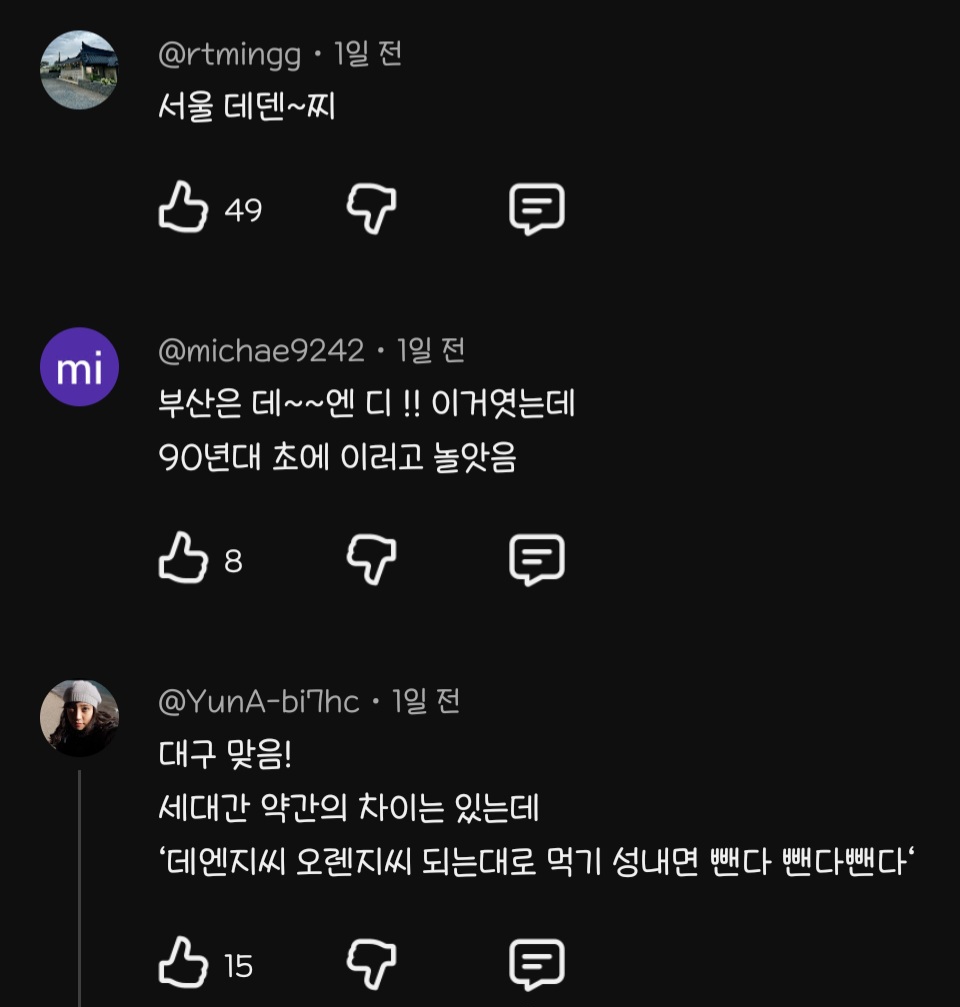This screenshot has height=1007, width=960.
Task: Dislike the comment by @YunA-bi7hc
Action: 372,965
